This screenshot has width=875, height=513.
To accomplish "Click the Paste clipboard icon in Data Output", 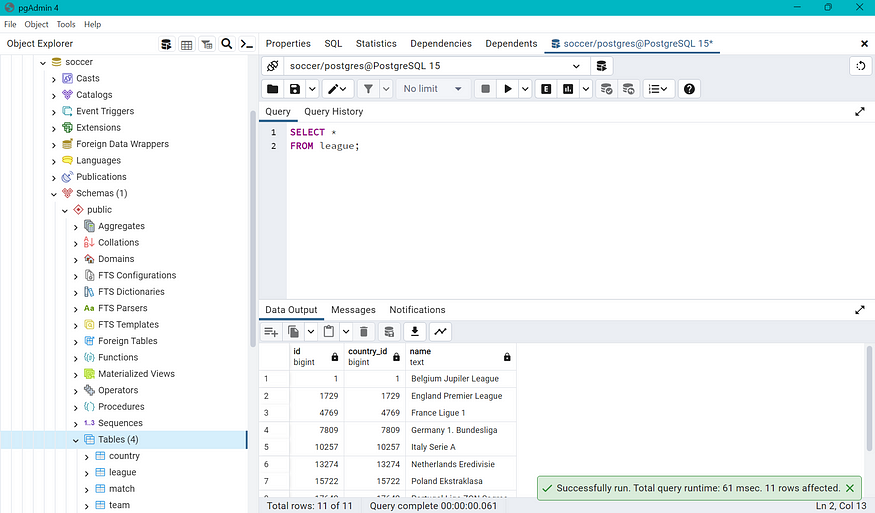I will click(x=329, y=332).
